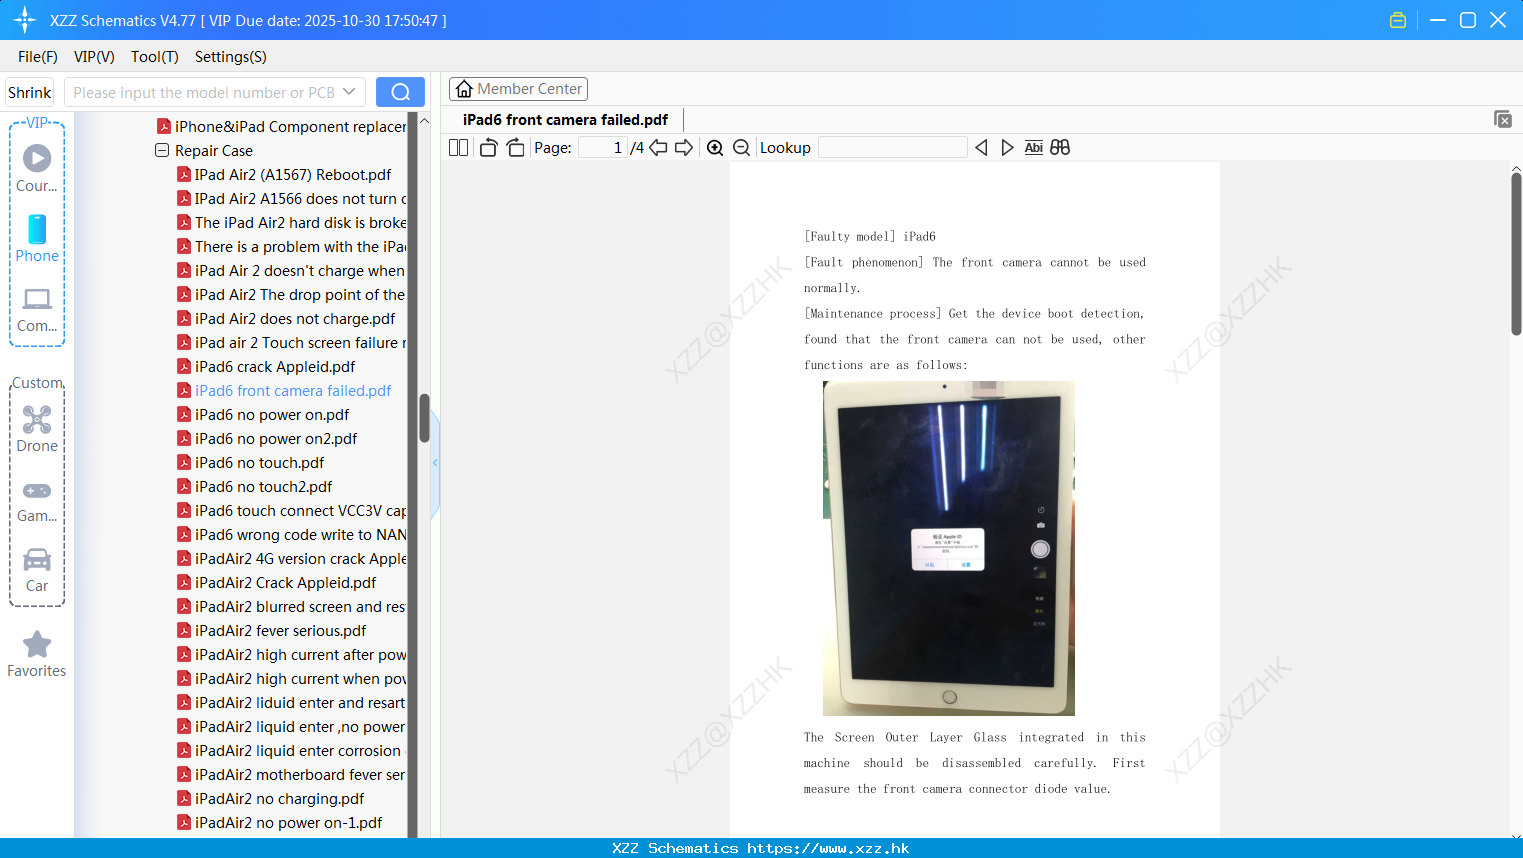Click the Abi text match icon
Image resolution: width=1523 pixels, height=858 pixels.
click(x=1034, y=147)
